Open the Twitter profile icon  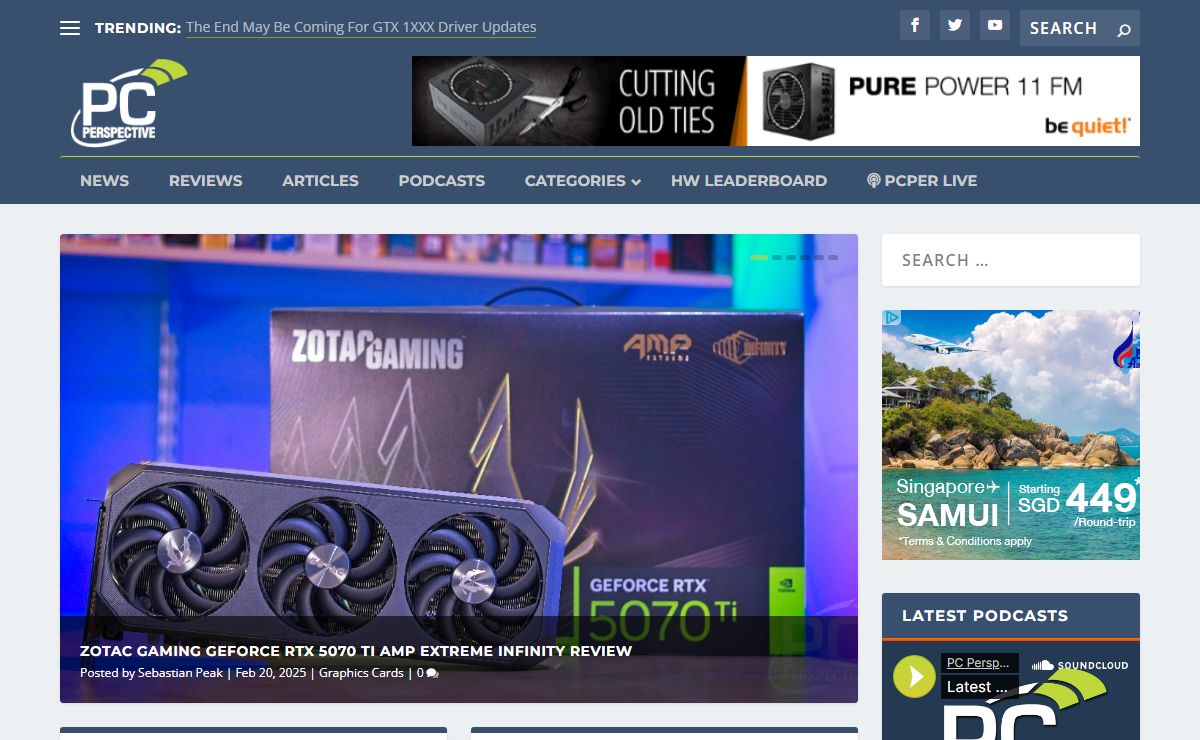pos(955,25)
